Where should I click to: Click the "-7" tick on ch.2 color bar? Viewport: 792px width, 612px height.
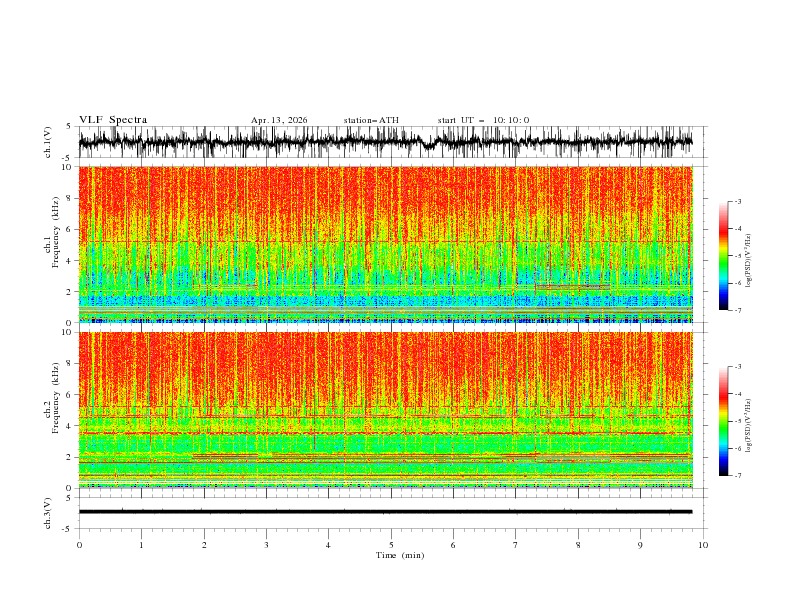coord(738,475)
